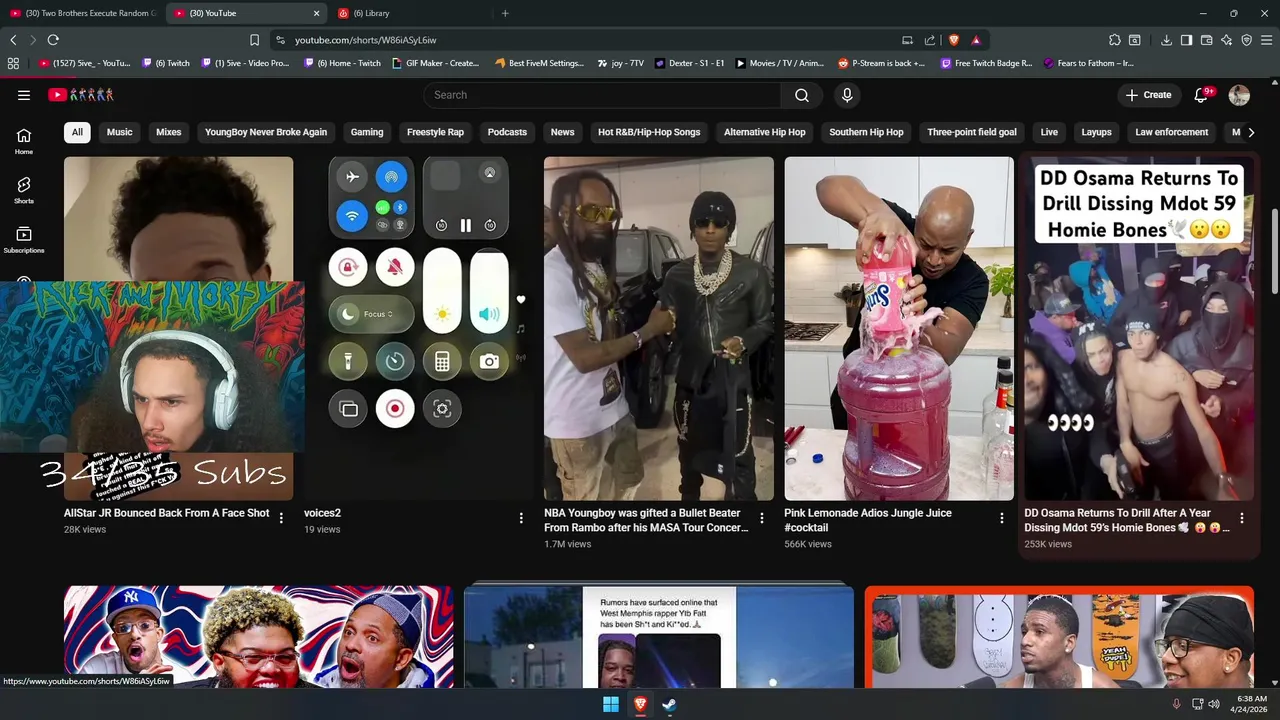Open Home in YouTube sidebar
Image resolution: width=1280 pixels, height=720 pixels.
tap(24, 141)
